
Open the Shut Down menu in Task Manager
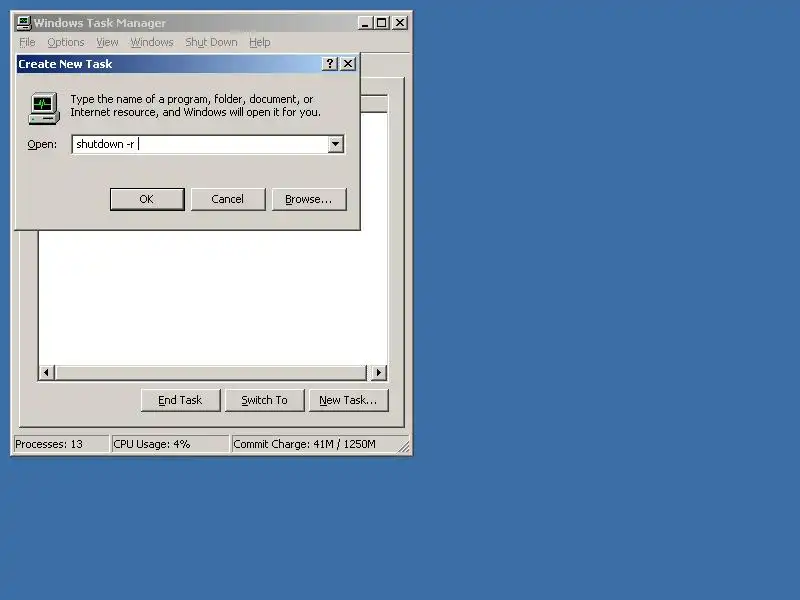point(211,42)
